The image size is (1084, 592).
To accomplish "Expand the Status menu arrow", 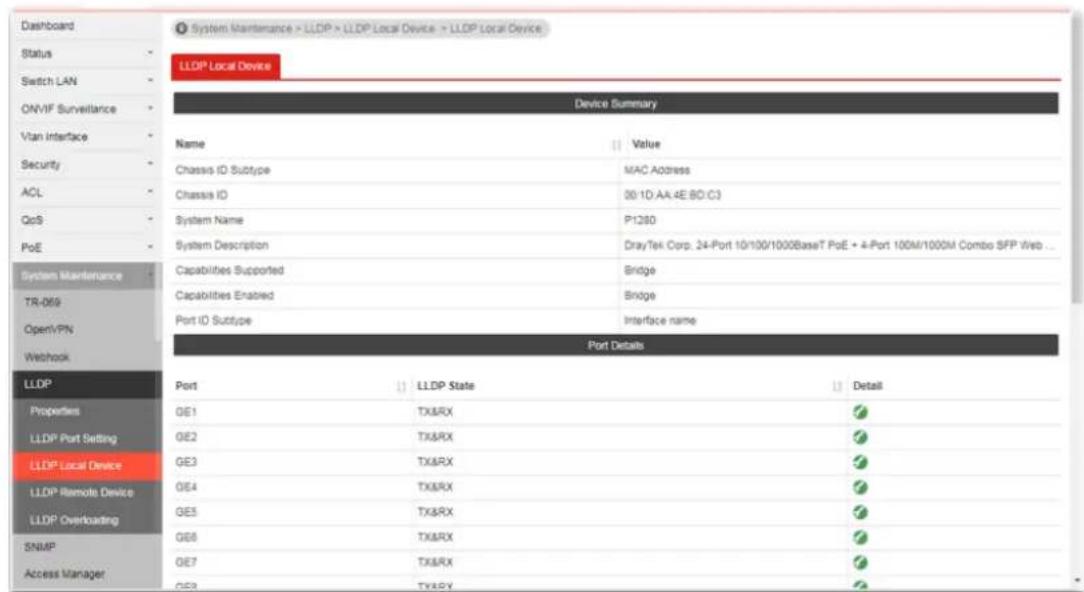I will click(150, 53).
